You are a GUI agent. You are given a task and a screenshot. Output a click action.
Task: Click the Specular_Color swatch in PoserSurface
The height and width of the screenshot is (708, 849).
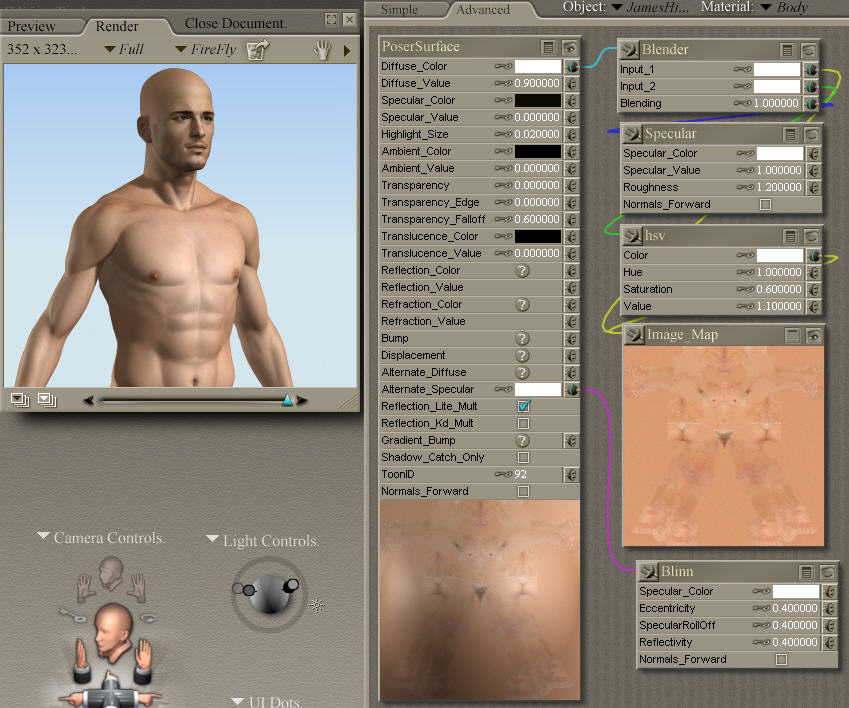537,101
